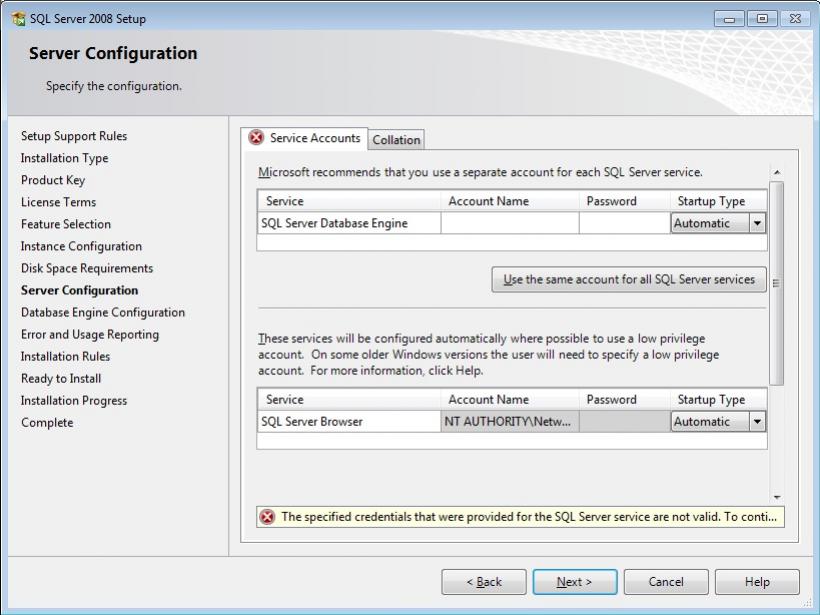This screenshot has height=615, width=820.
Task: Select License Terms step in sidebar
Action: 59,202
